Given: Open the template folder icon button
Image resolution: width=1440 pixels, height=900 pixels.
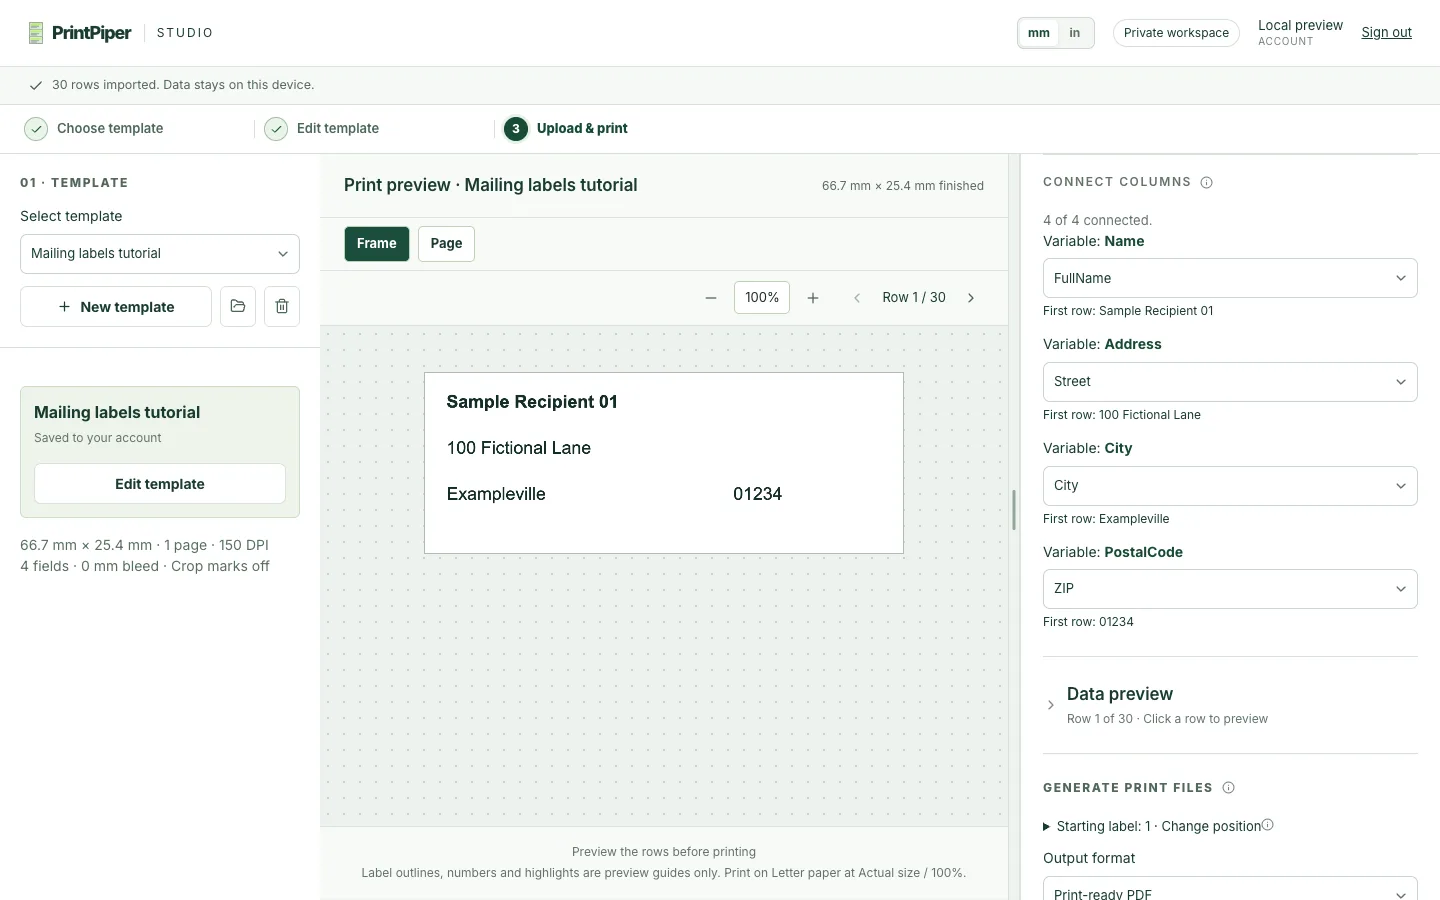Looking at the screenshot, I should 238,306.
